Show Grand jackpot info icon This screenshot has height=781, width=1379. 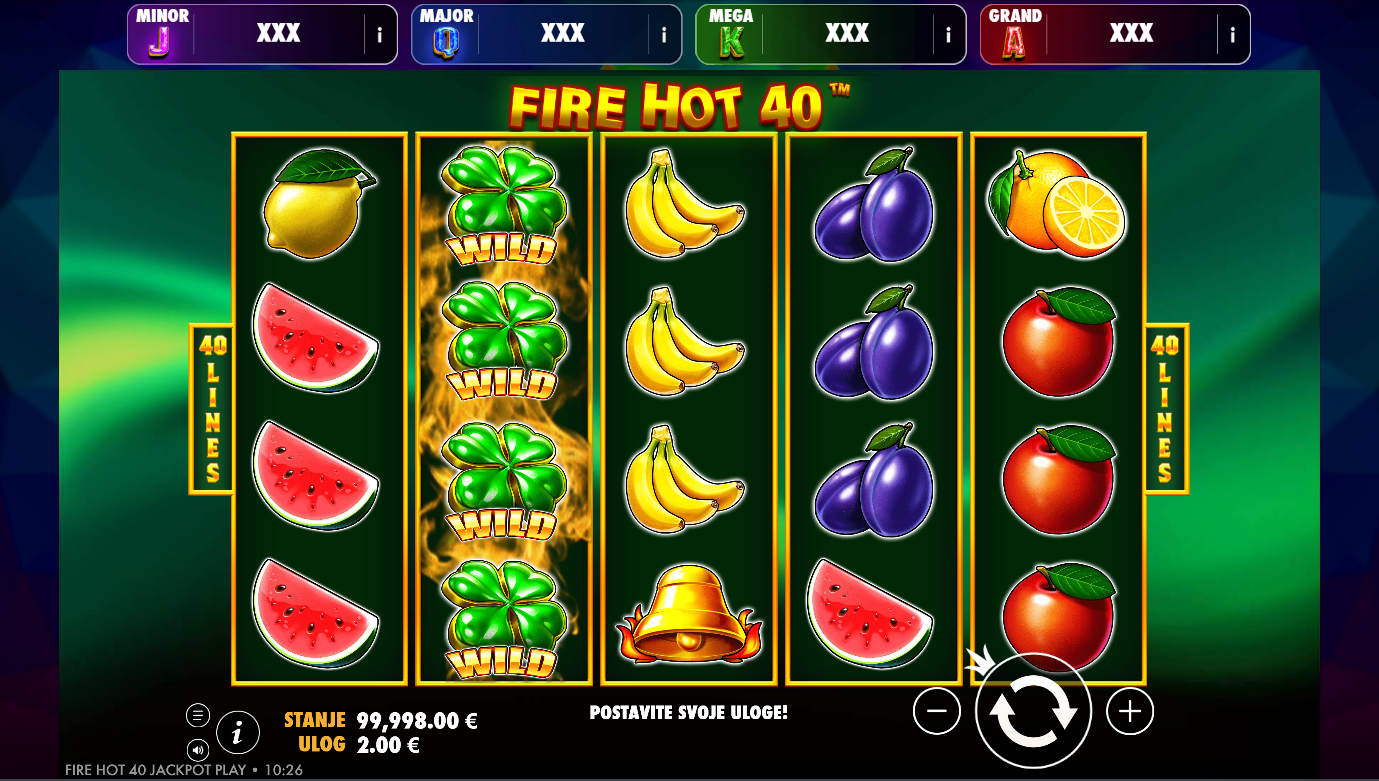1233,35
